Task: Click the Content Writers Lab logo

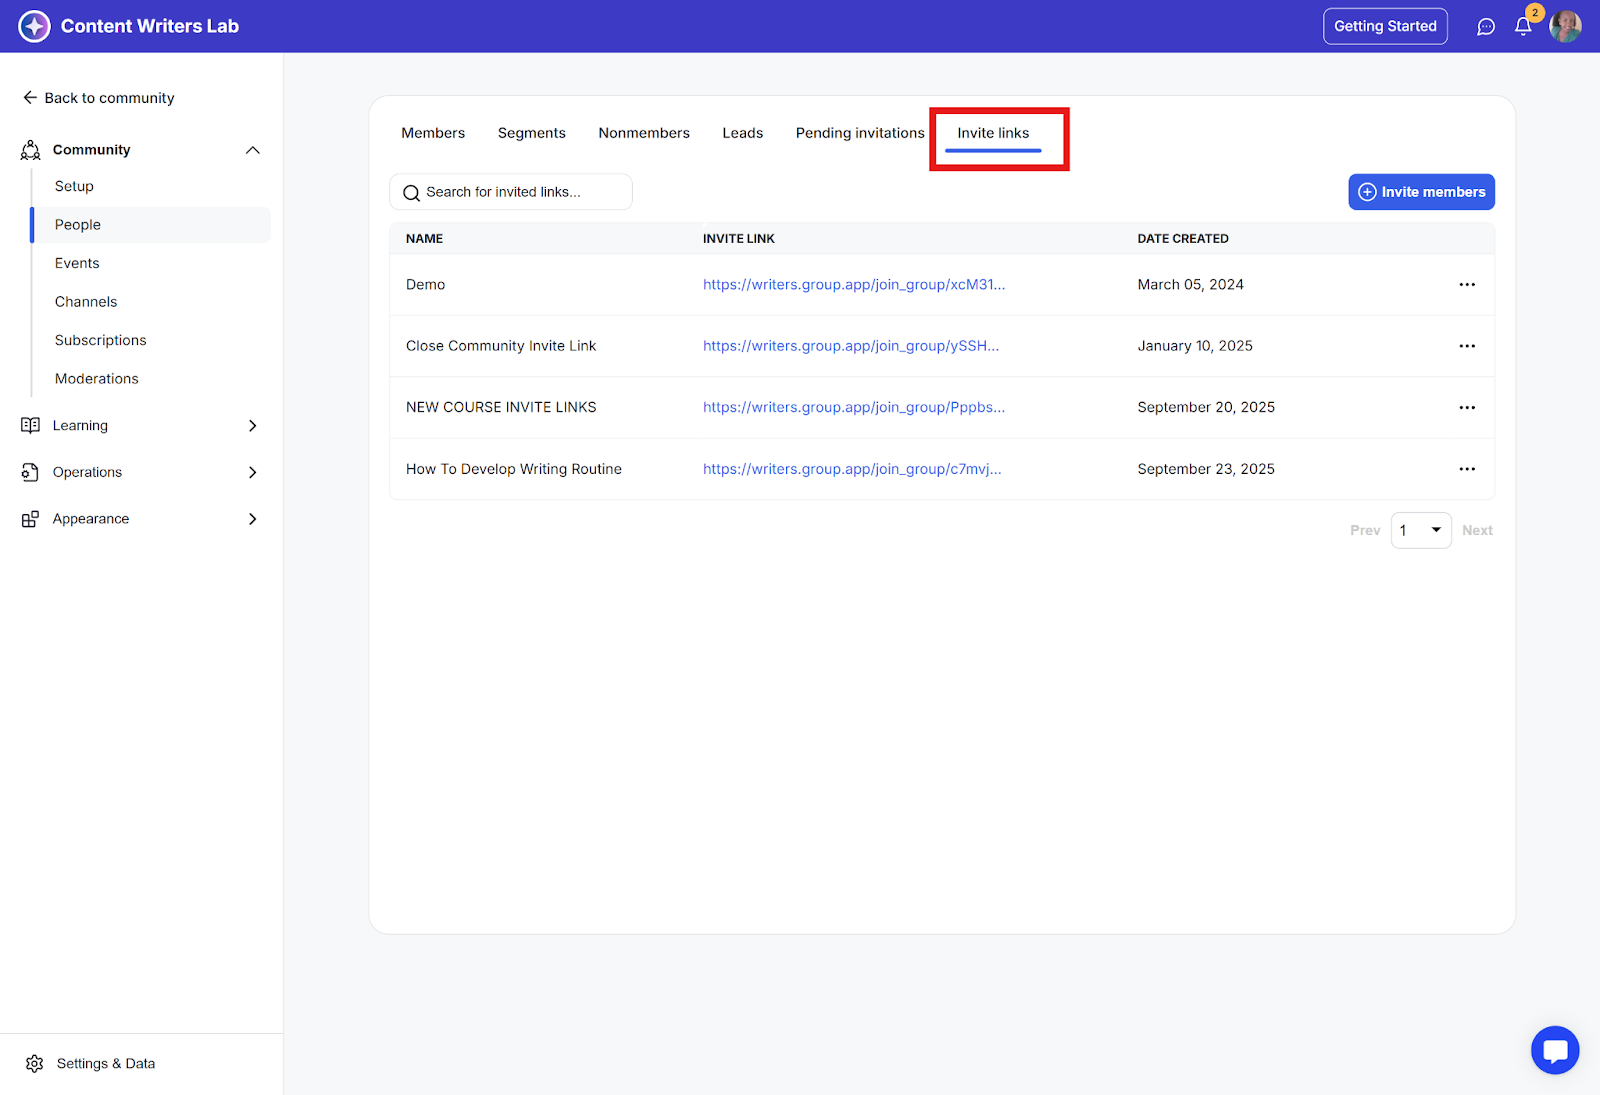Action: tap(34, 26)
